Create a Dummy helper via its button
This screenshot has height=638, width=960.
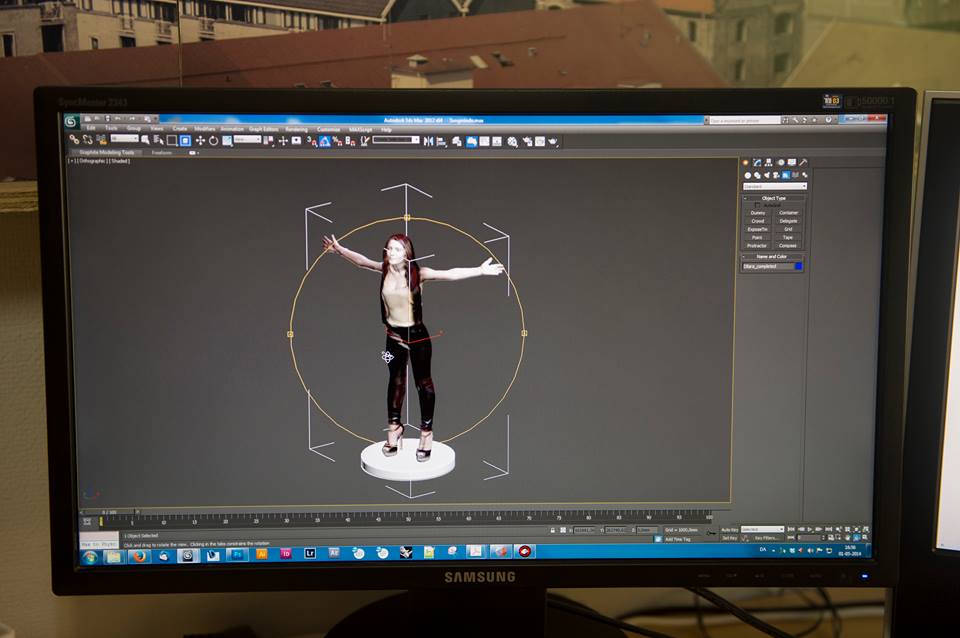758,212
